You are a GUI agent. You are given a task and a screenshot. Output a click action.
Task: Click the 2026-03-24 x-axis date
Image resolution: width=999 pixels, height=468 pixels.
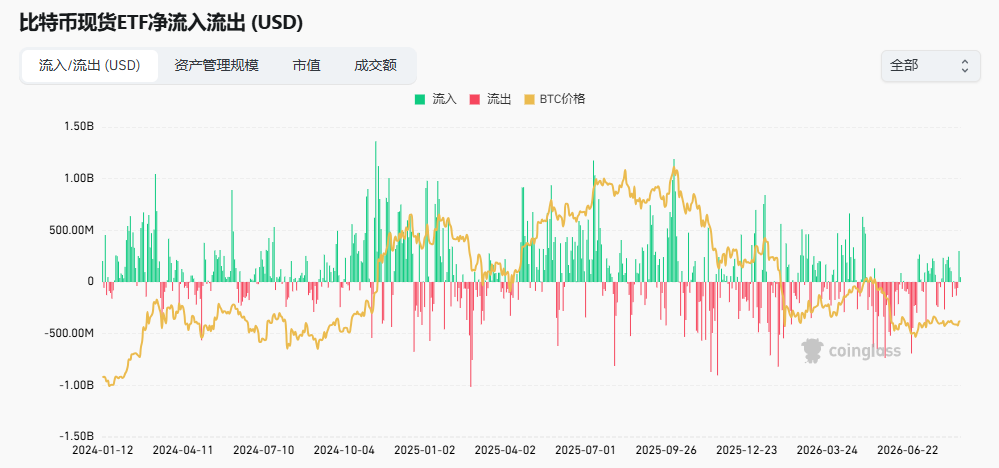(828, 450)
